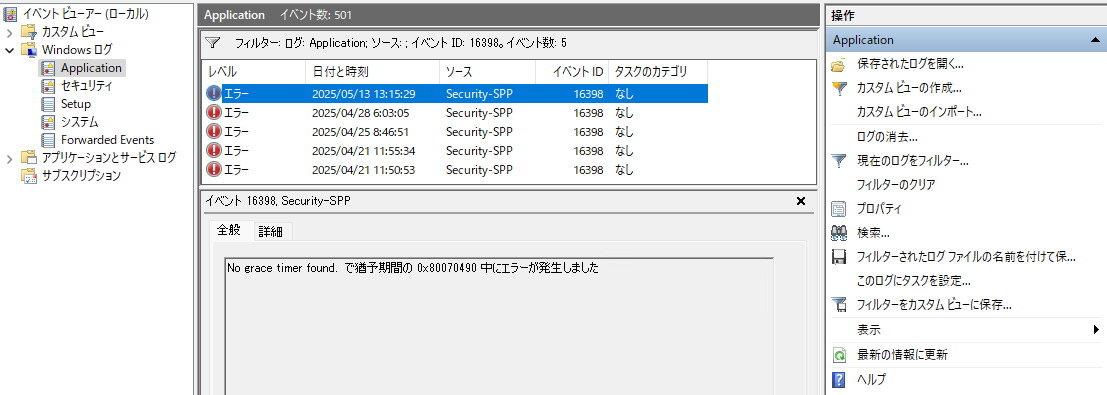Viewport: 1107px width, 395px height.
Task: Click the Windows ログ folder icon
Action: click(29, 49)
